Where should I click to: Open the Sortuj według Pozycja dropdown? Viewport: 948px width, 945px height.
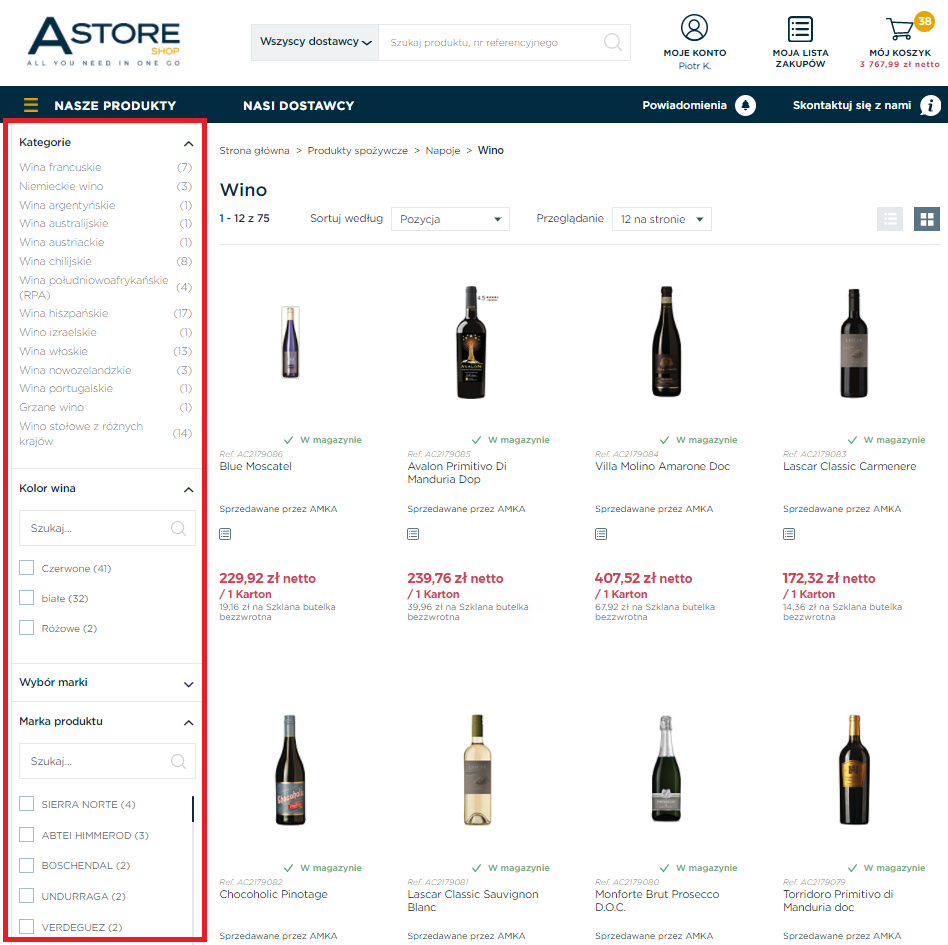(x=450, y=219)
